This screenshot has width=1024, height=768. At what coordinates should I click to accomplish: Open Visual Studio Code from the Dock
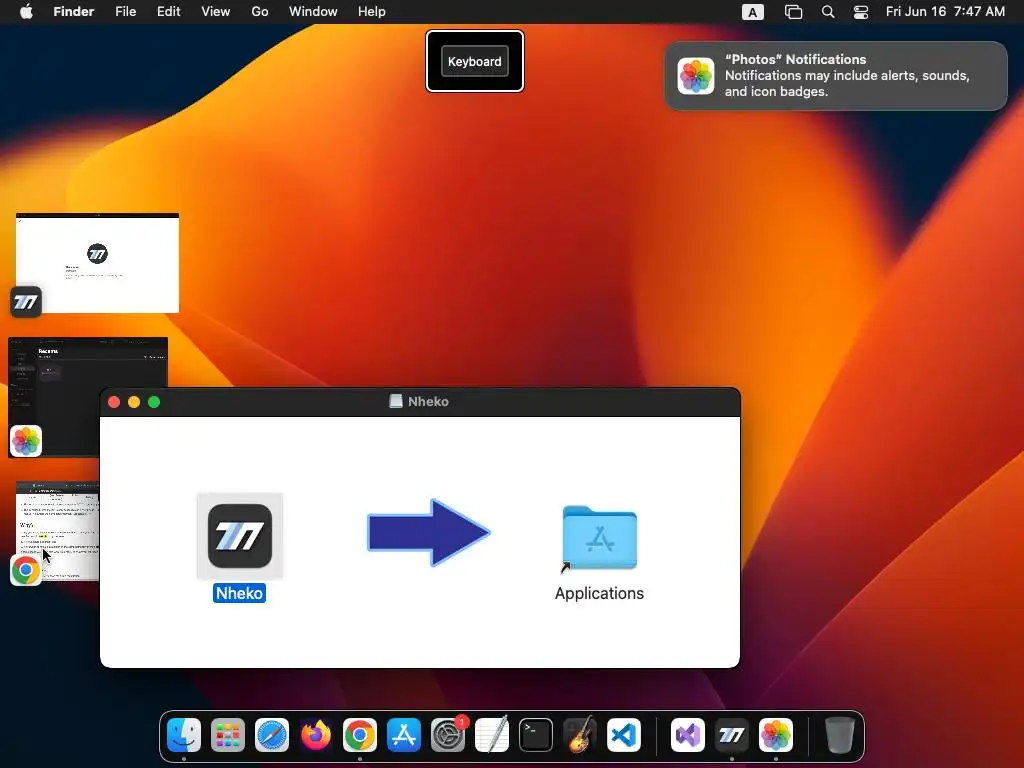click(x=624, y=735)
